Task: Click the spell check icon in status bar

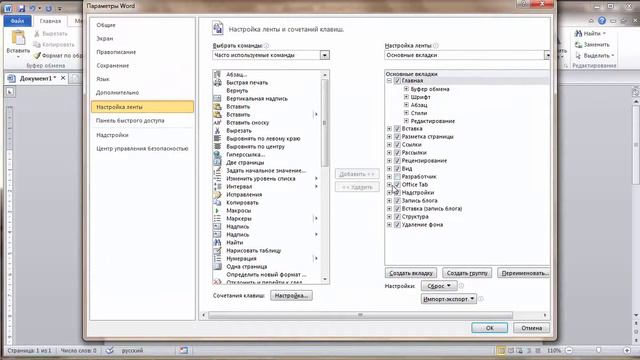Action: (x=109, y=350)
